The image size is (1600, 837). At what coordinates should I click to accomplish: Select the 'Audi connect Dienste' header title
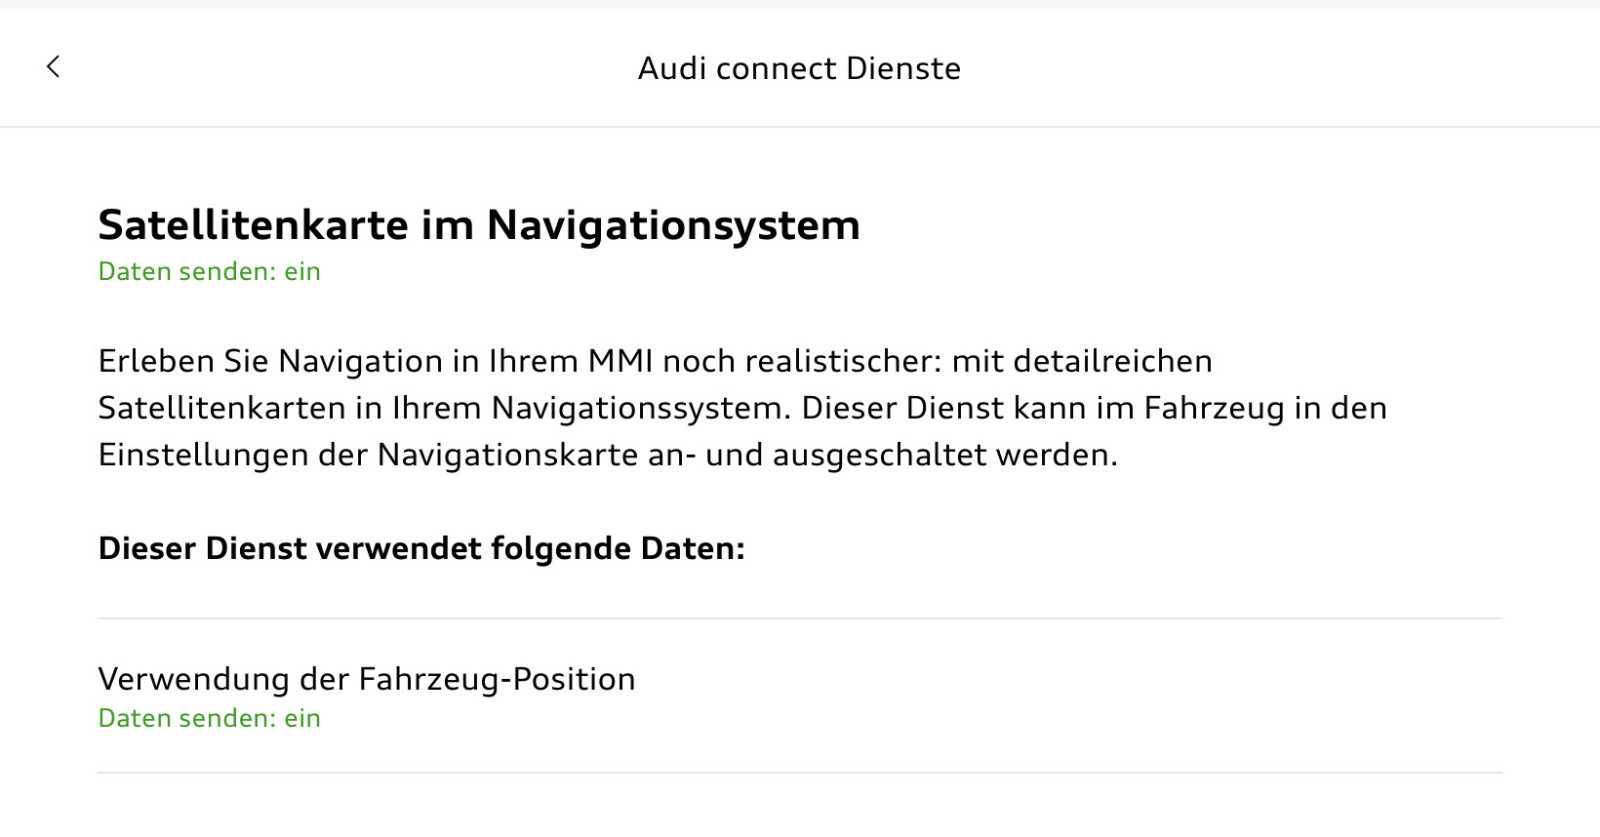tap(800, 68)
